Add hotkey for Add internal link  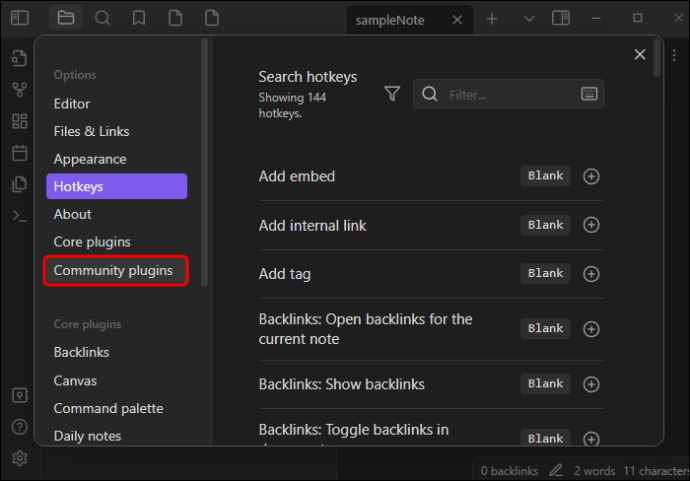click(591, 225)
